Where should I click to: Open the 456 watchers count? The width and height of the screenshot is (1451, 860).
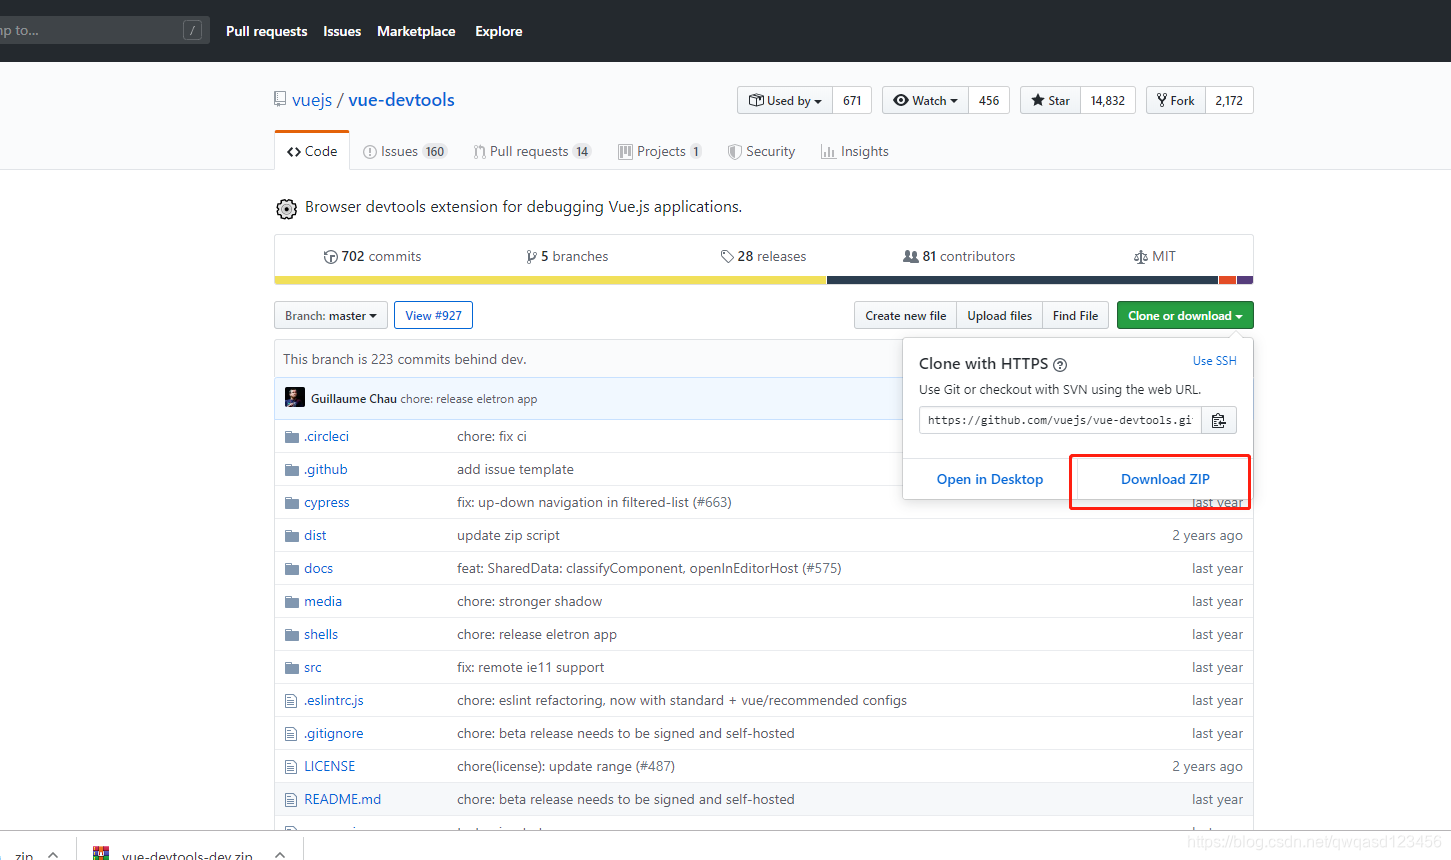(989, 100)
